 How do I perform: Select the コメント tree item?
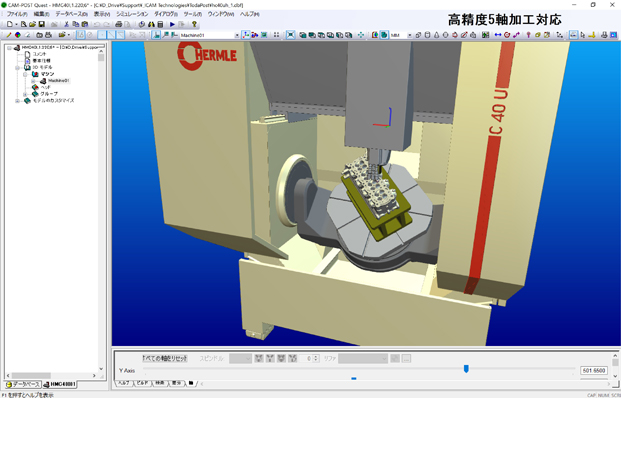coord(39,54)
